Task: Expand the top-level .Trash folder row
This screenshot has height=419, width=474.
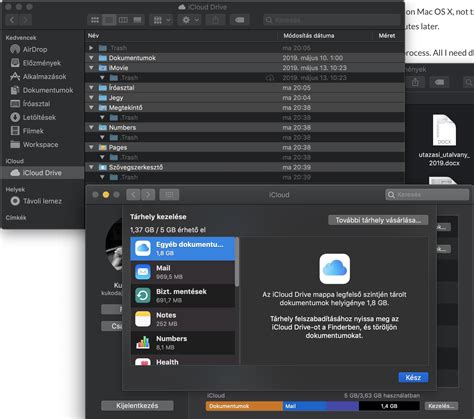Action: 91,48
